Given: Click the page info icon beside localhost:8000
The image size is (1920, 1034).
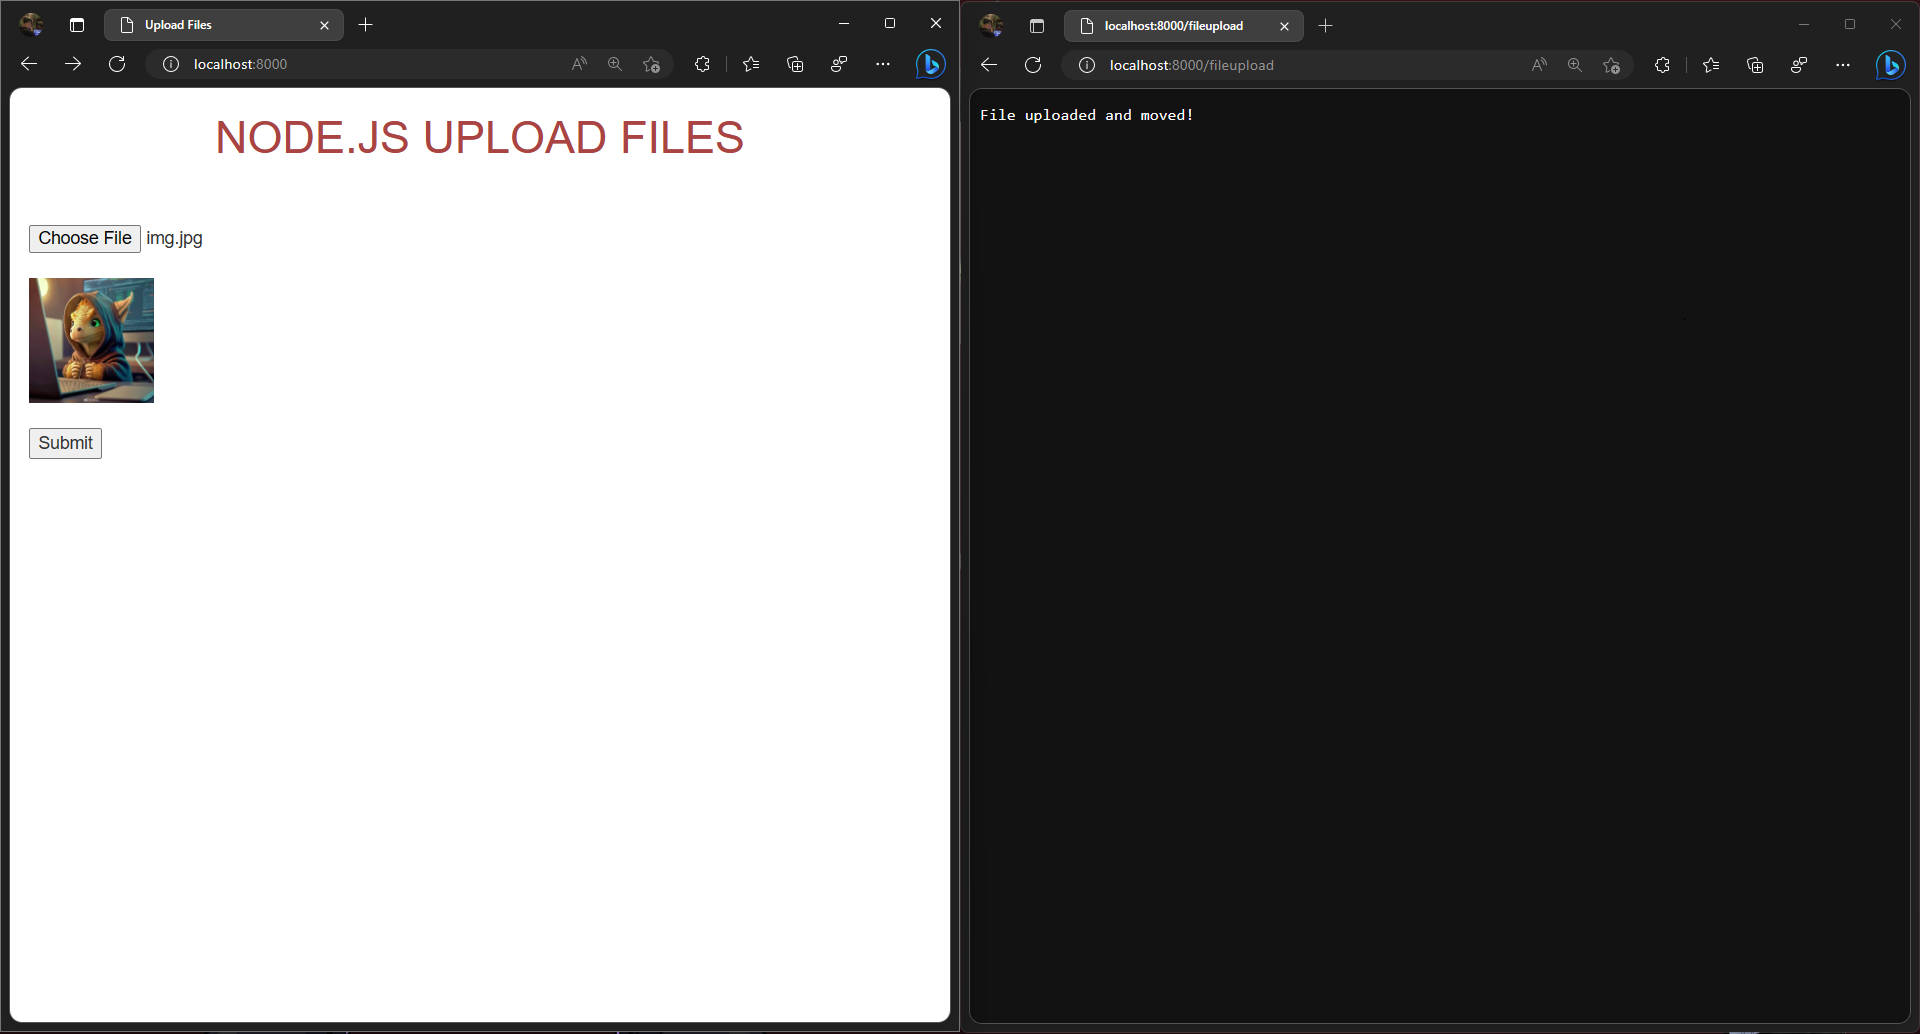Looking at the screenshot, I should (x=170, y=63).
